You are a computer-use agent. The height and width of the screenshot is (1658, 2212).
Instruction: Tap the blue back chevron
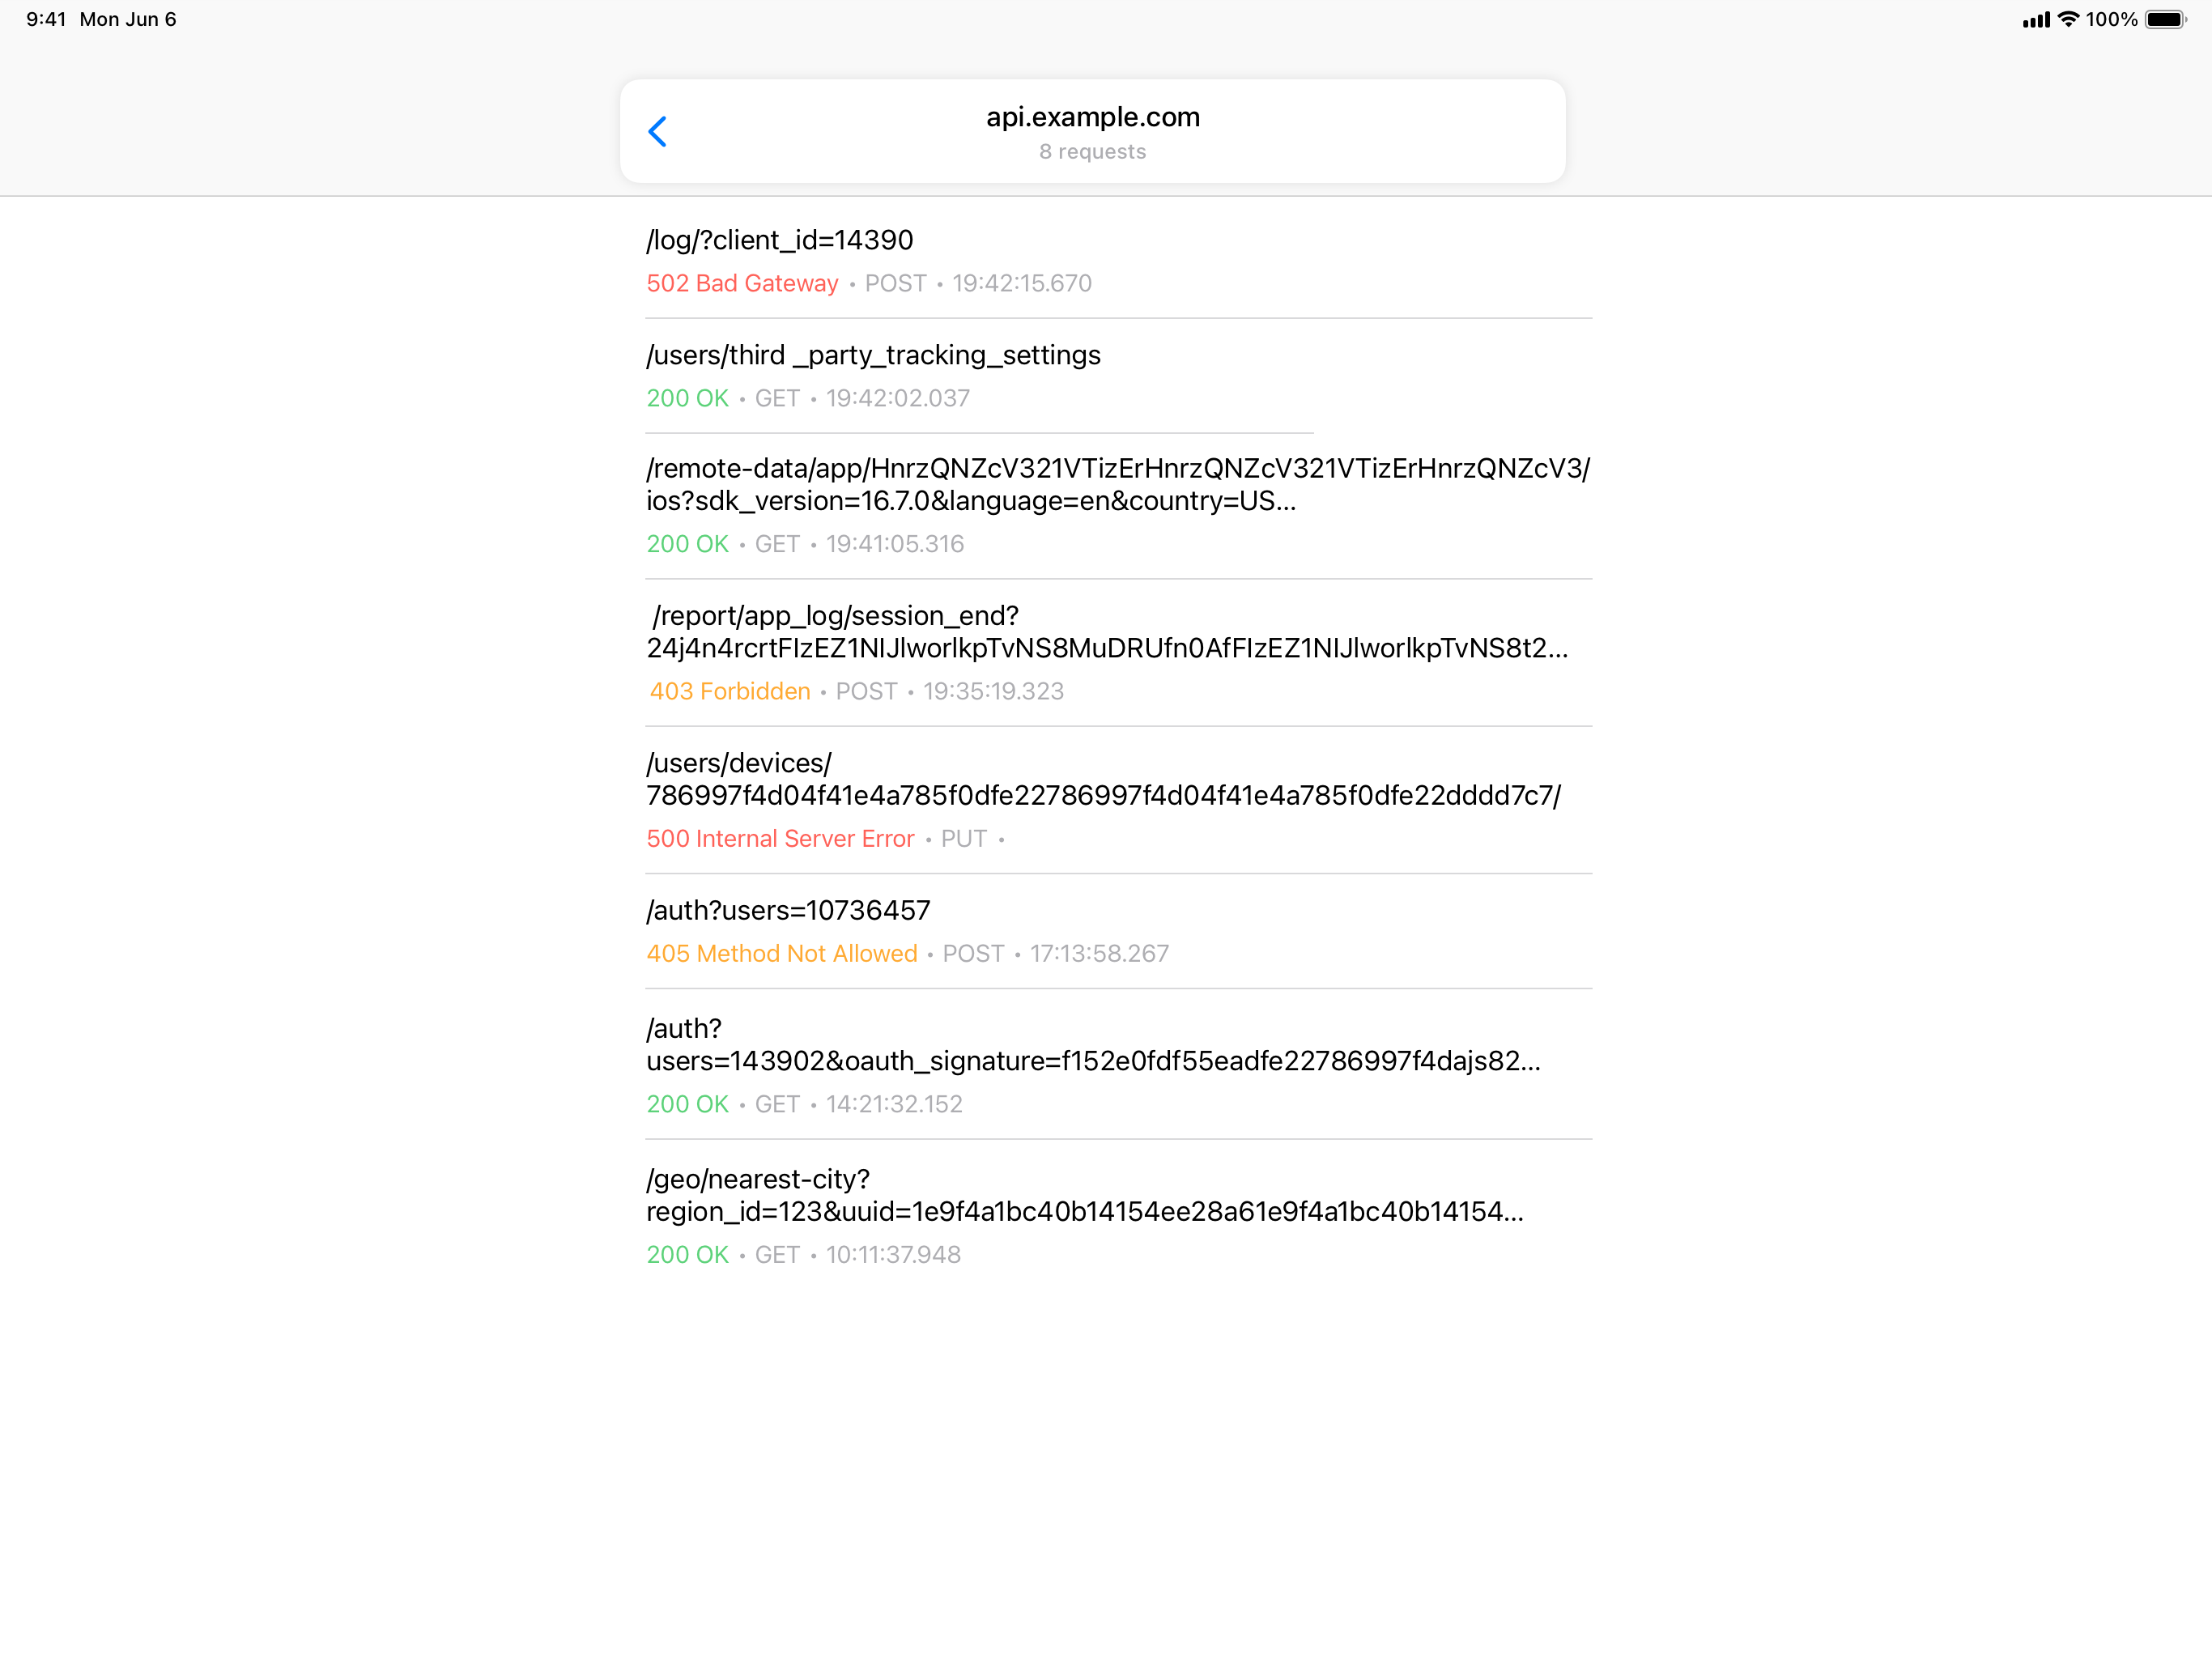click(x=658, y=131)
